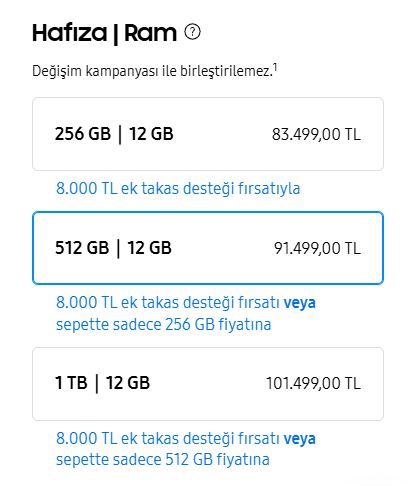Click the '512 GB | 12 GB' label text
411x486 pixels.
point(113,248)
